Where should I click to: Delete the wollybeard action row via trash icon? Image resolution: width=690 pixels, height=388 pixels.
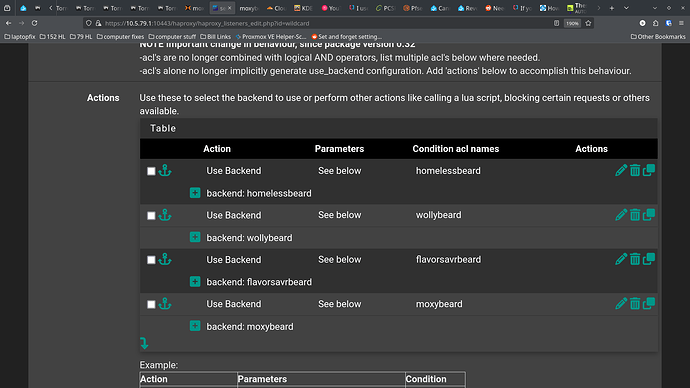click(635, 215)
